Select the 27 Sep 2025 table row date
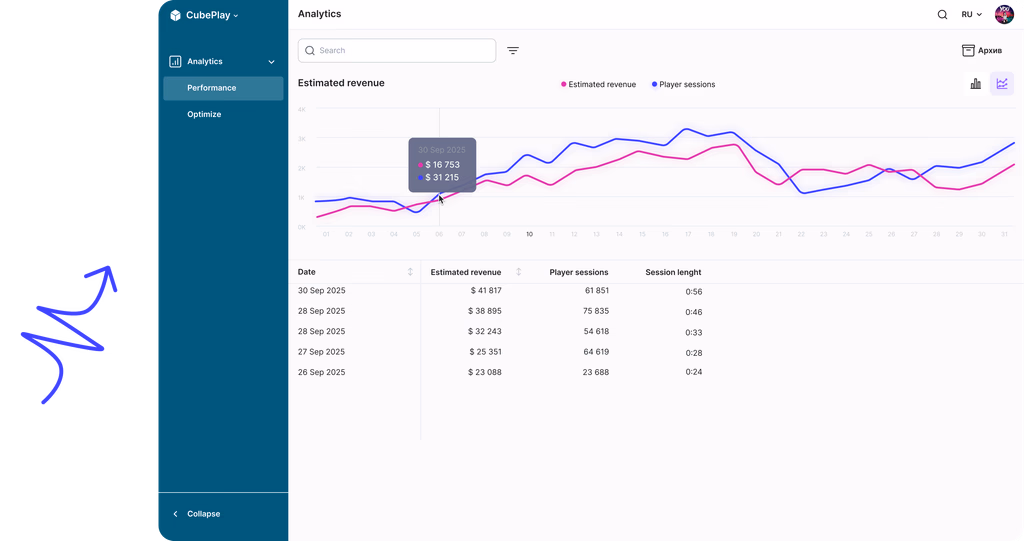The image size is (1024, 541). [321, 352]
